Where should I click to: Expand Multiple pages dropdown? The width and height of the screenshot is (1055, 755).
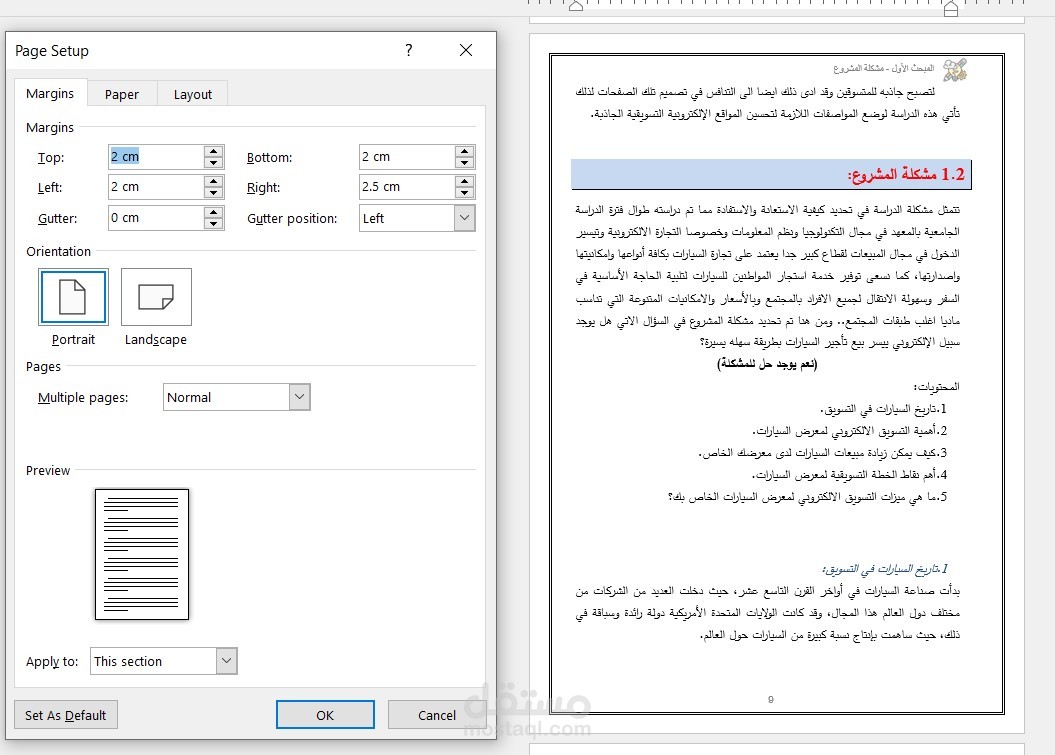(x=299, y=397)
